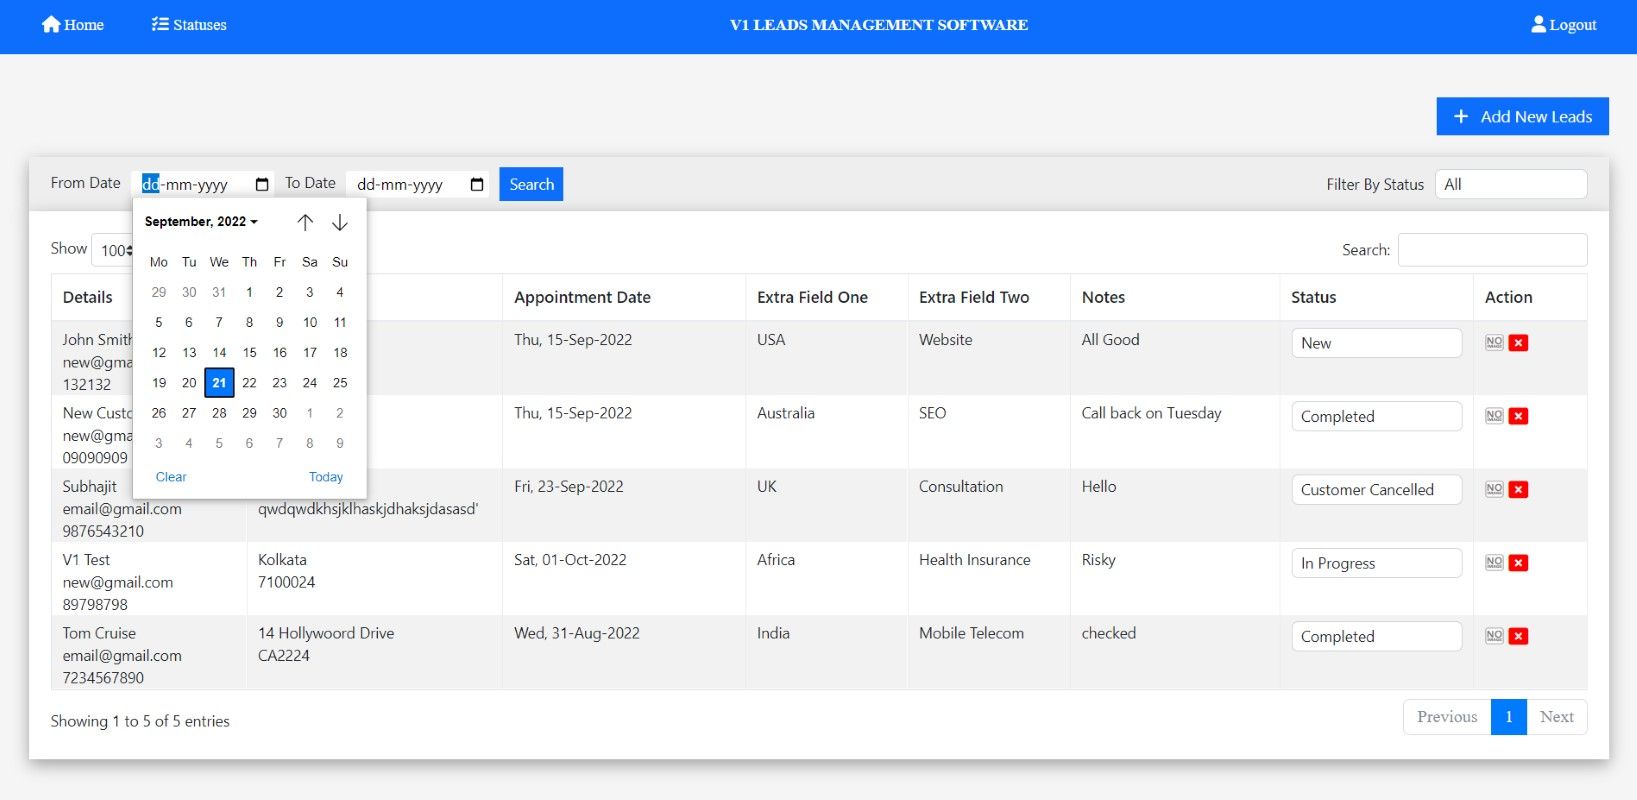Screen dimensions: 1637x800
Task: Click the From Date calendar picker icon
Action: (262, 184)
